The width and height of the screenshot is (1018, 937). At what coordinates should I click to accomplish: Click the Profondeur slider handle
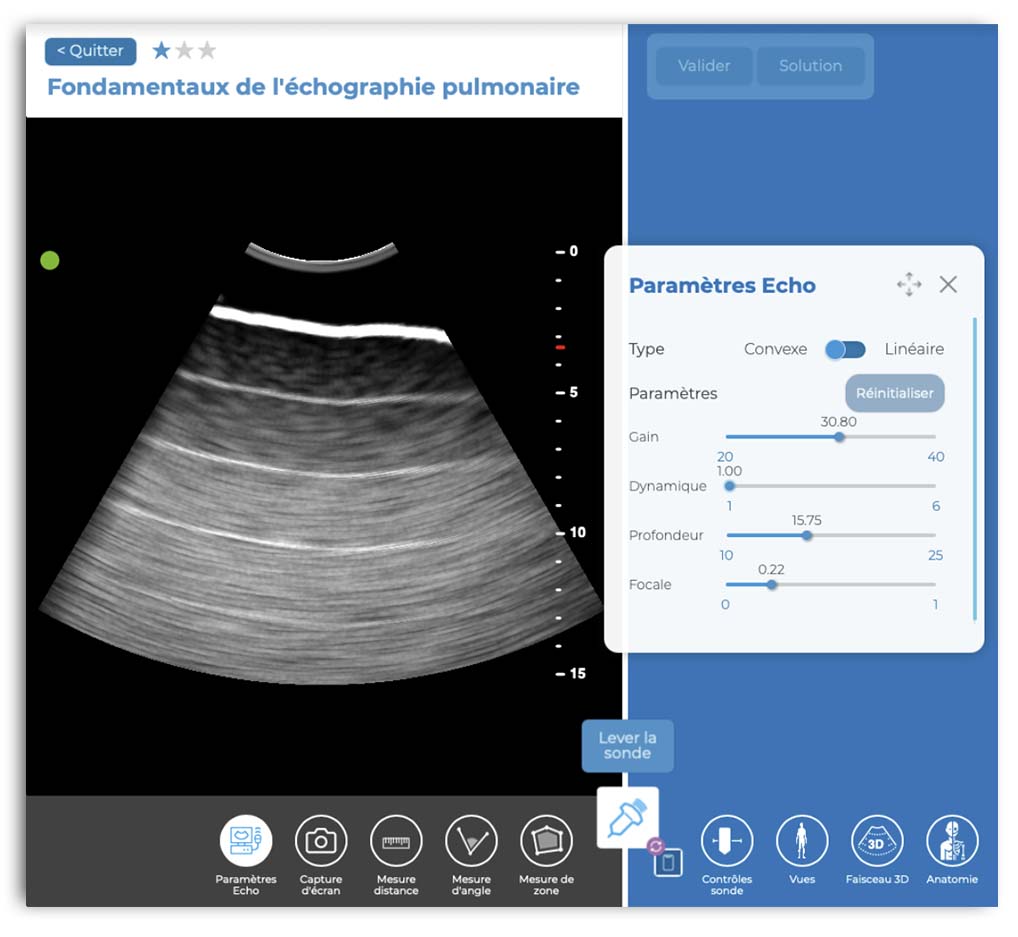pos(807,535)
